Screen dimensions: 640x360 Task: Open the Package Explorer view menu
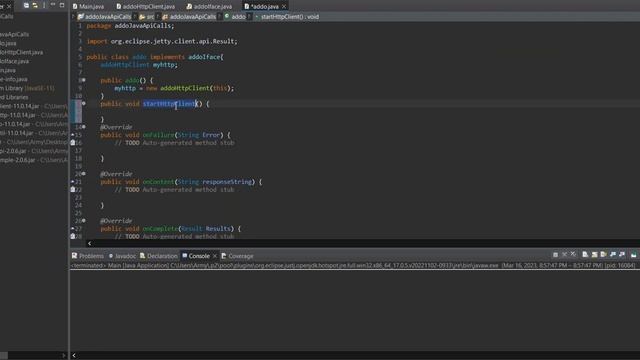(44, 5)
